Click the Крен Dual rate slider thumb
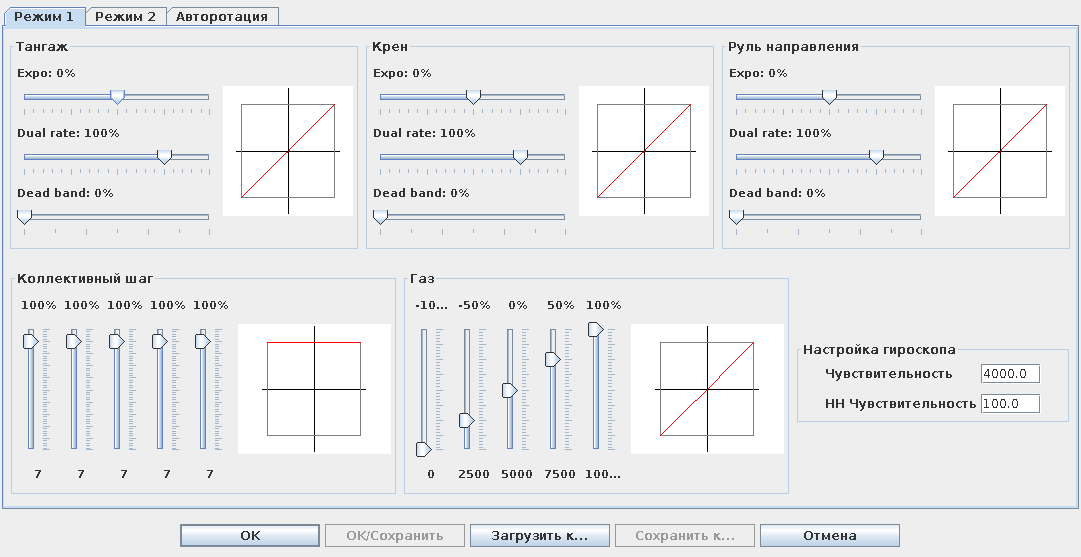Viewport: 1081px width, 557px height. (x=520, y=156)
